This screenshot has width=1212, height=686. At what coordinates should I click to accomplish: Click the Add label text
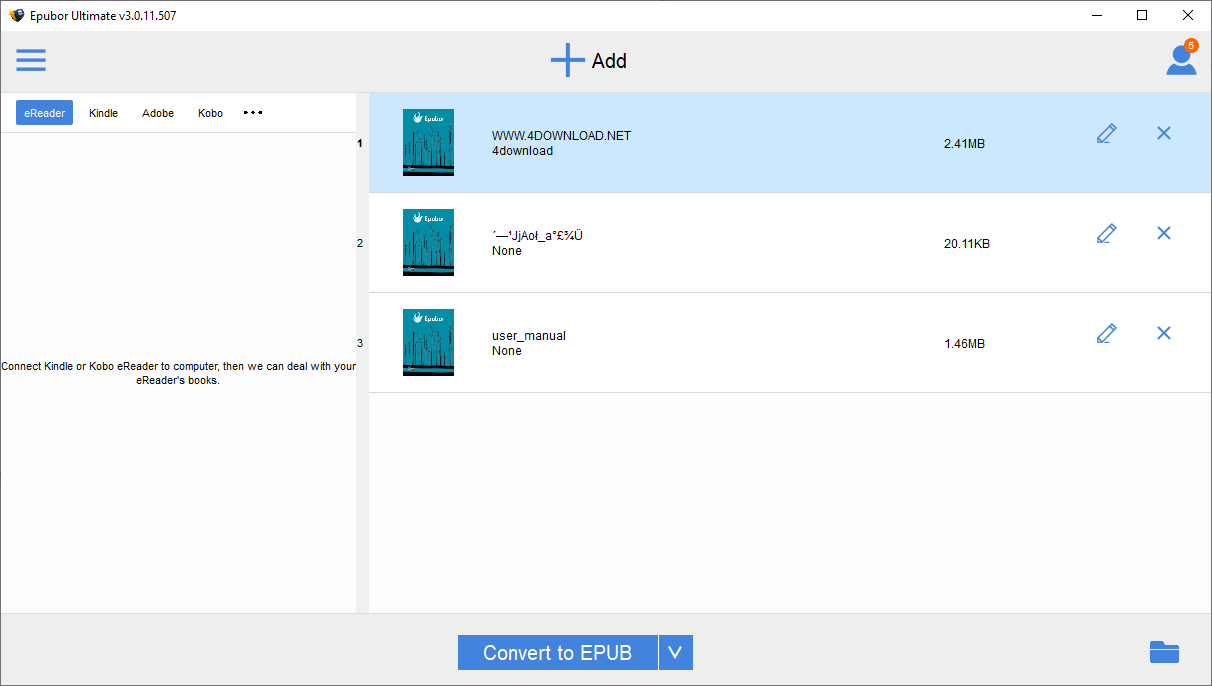point(609,61)
